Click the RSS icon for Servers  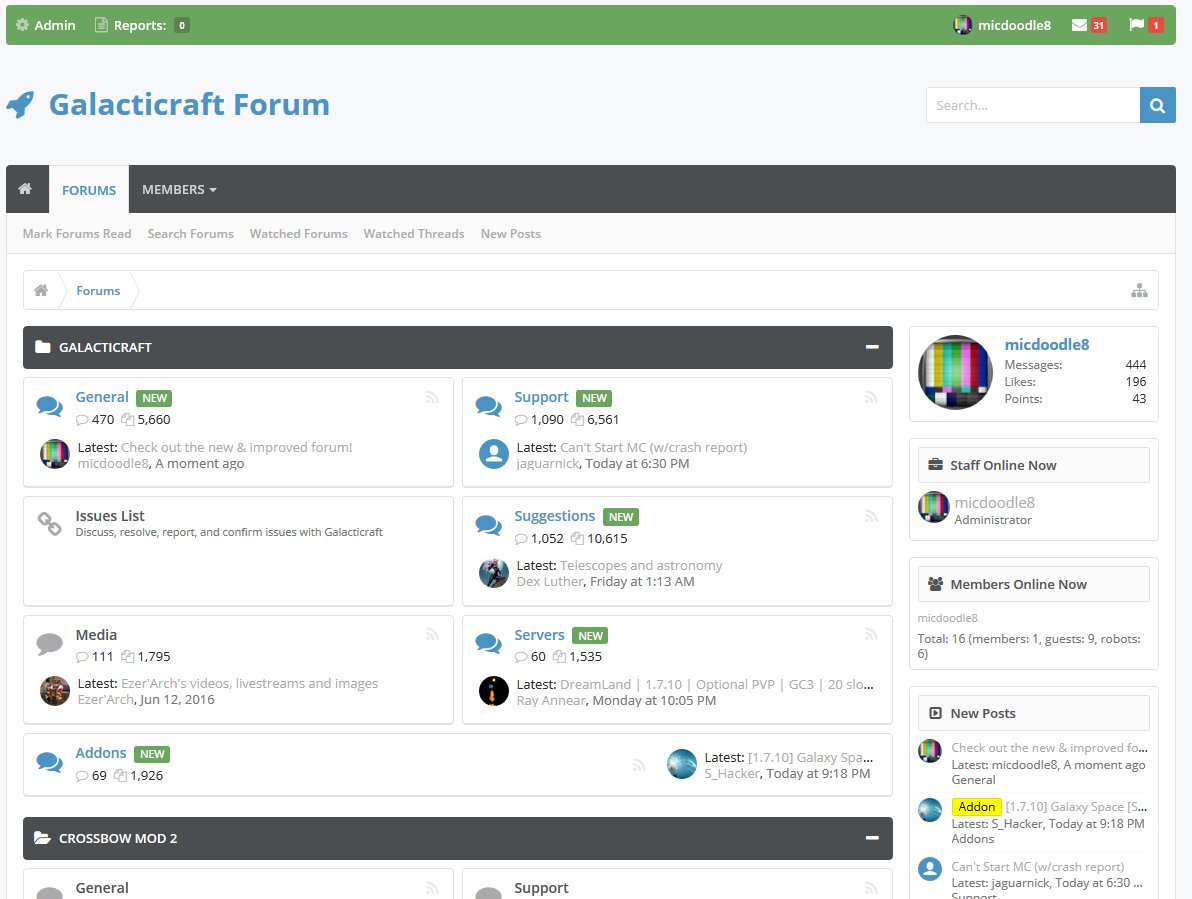click(871, 635)
